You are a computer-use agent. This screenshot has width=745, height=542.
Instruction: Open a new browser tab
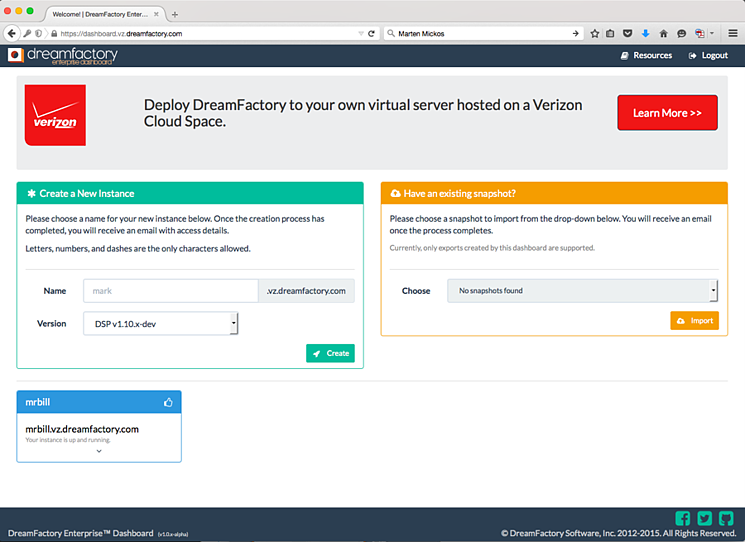[x=175, y=14]
